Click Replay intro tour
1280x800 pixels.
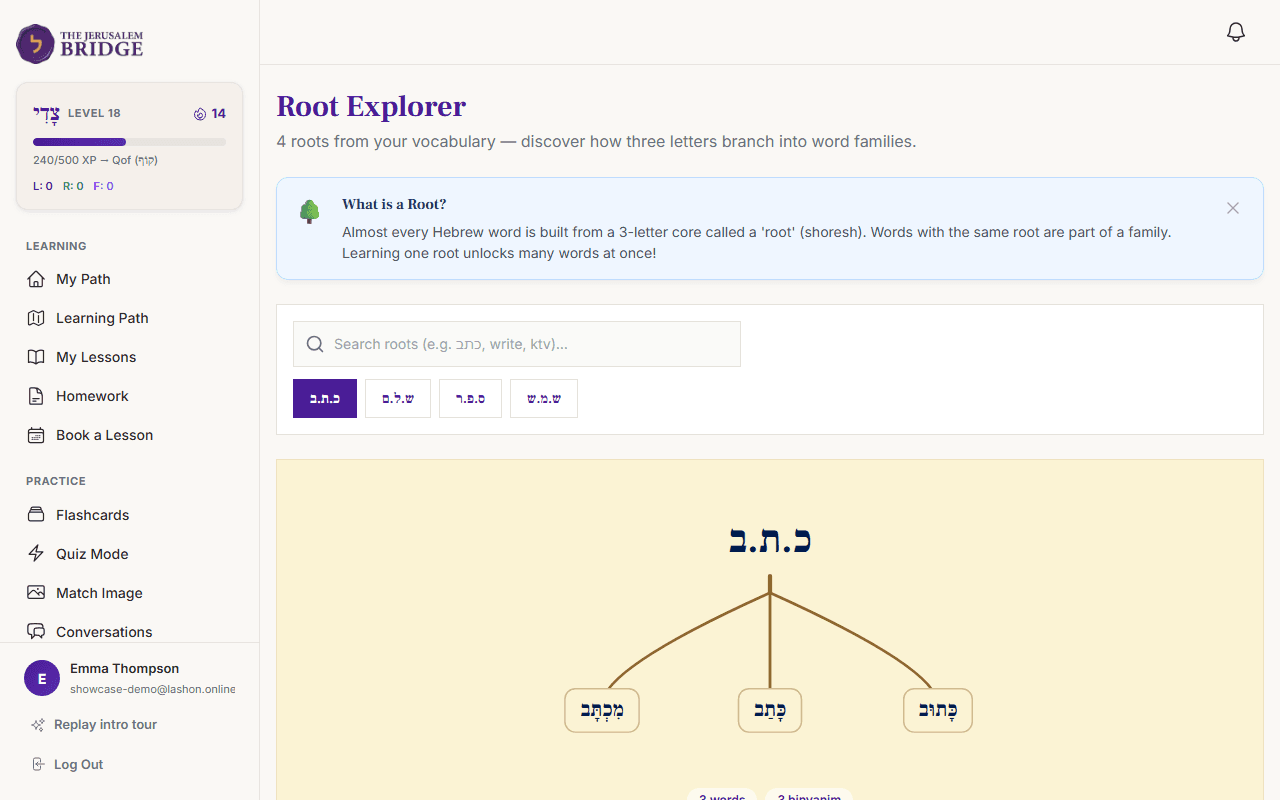(x=103, y=724)
